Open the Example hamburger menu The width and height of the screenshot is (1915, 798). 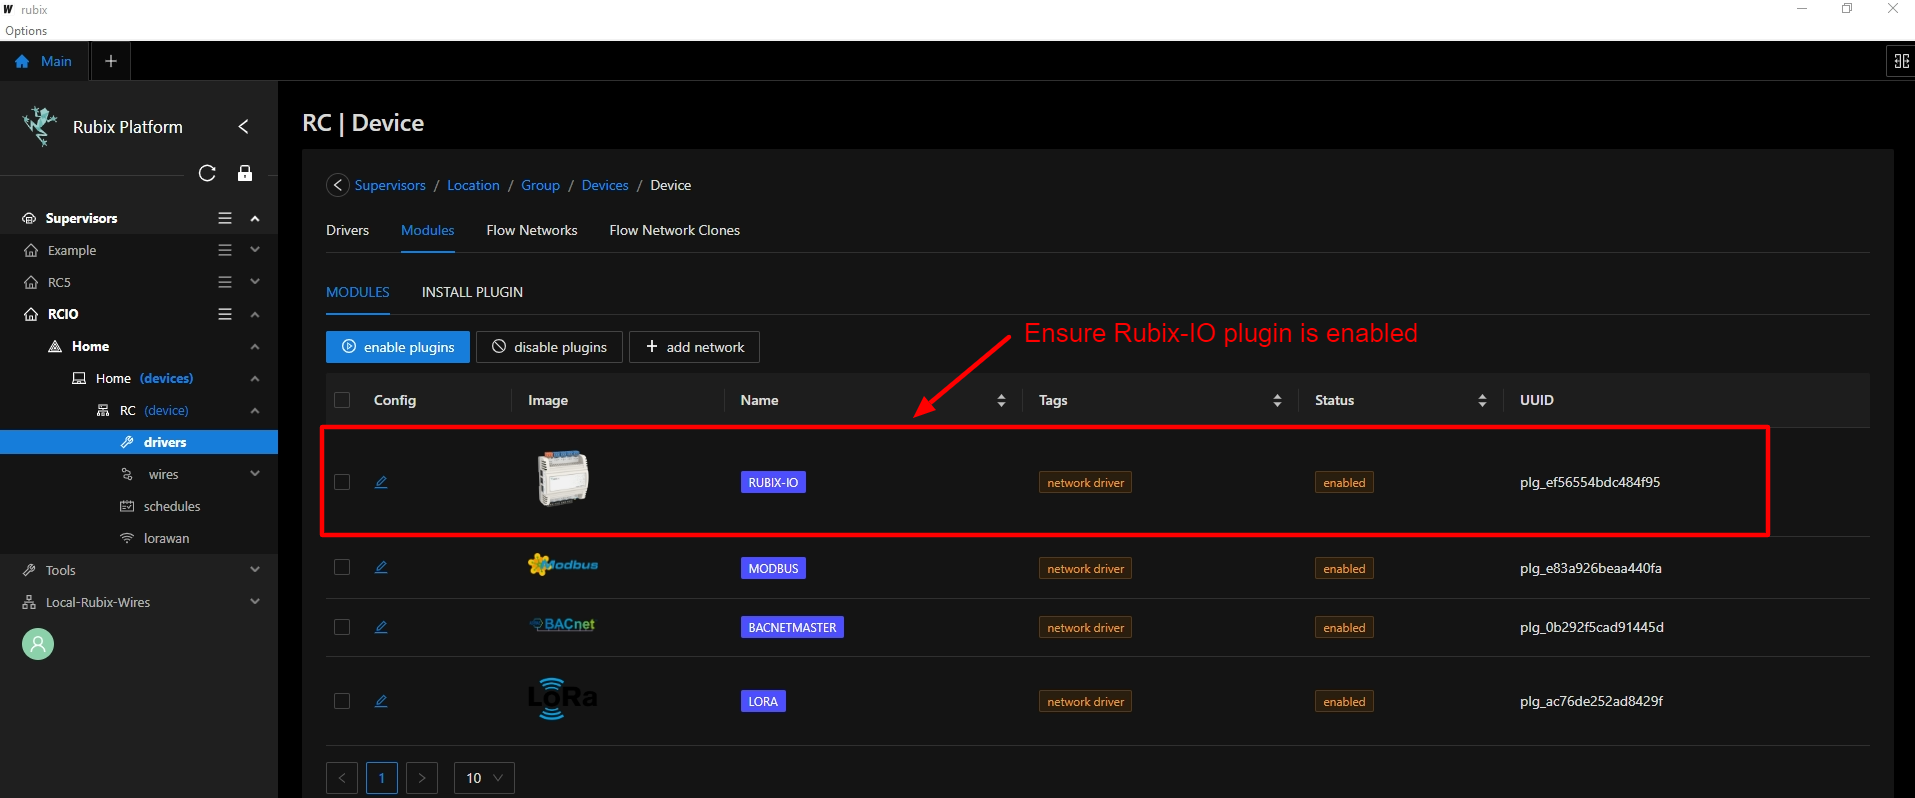pyautogui.click(x=225, y=250)
